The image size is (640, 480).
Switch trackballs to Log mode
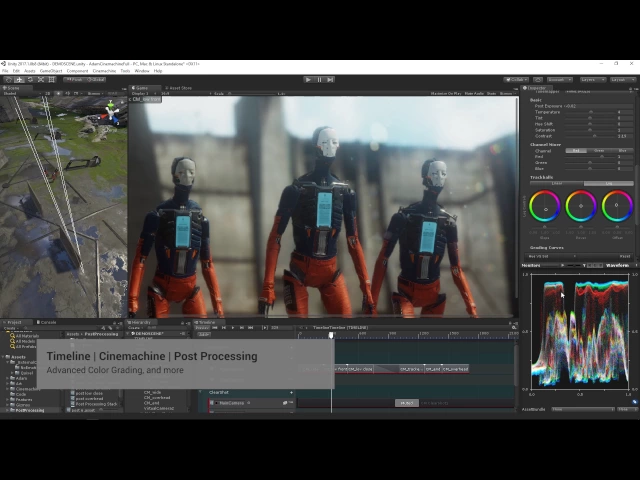pos(609,184)
